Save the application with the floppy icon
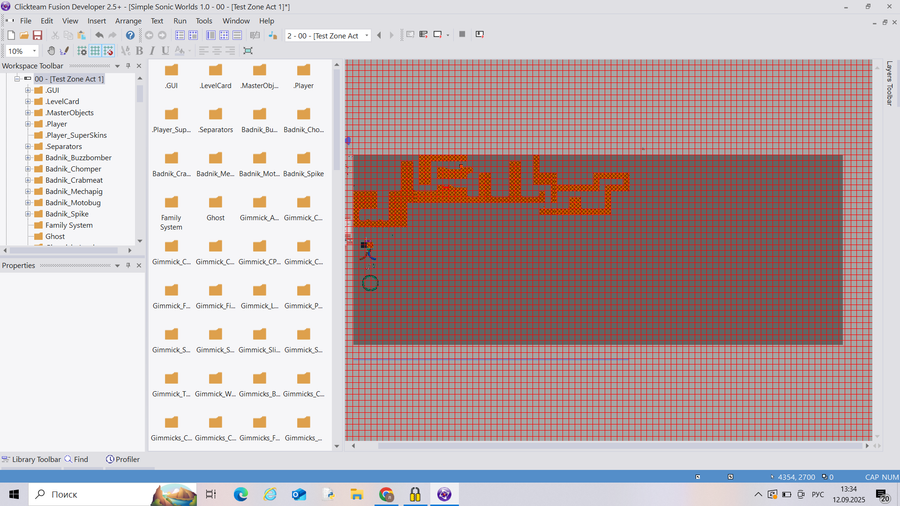900x506 pixels. click(37, 36)
